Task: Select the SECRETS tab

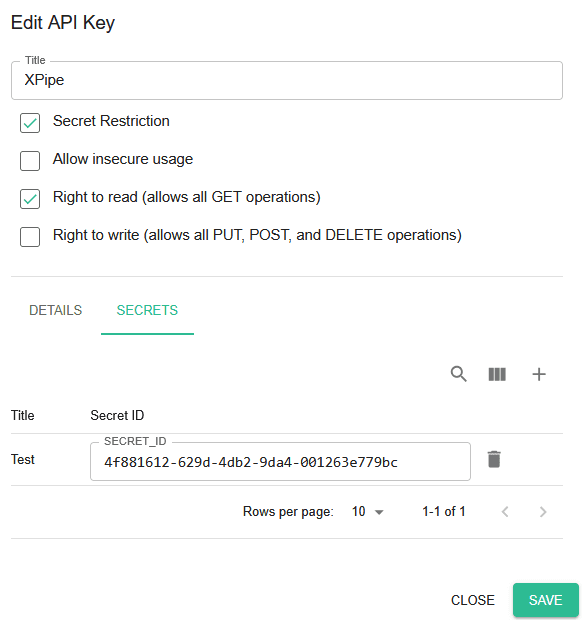Action: point(147,310)
